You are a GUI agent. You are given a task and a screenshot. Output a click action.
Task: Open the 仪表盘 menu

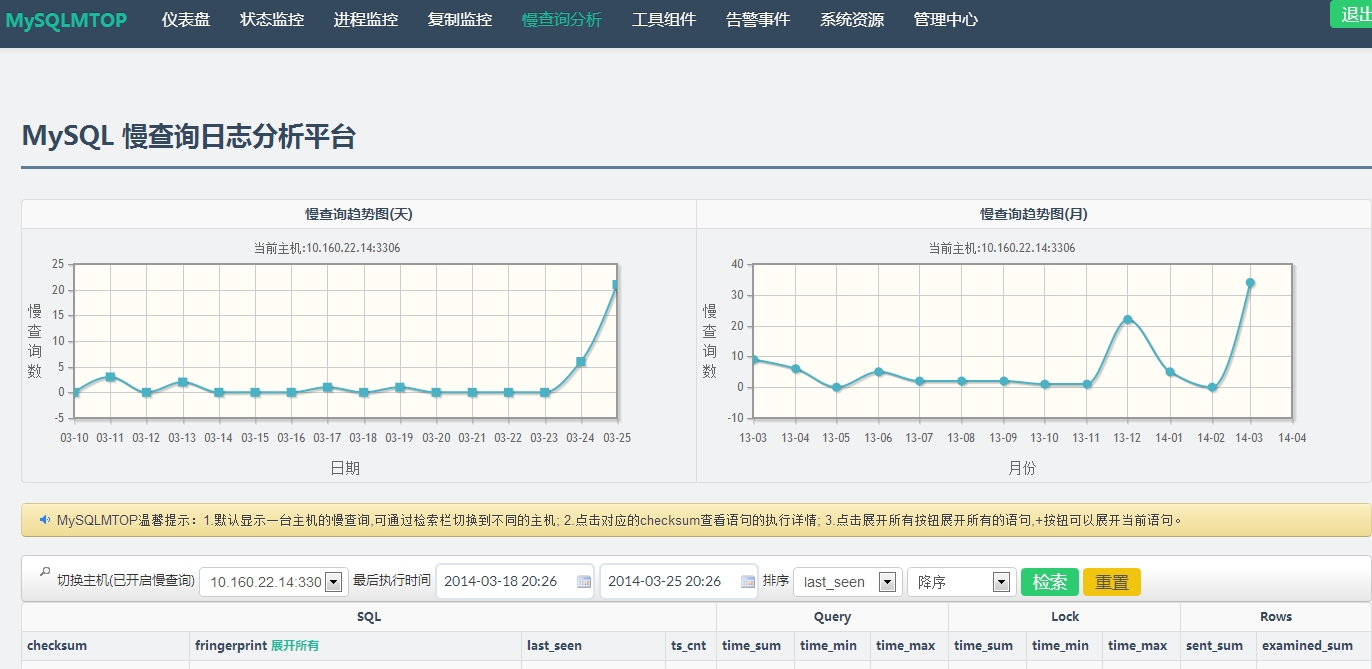(x=186, y=19)
